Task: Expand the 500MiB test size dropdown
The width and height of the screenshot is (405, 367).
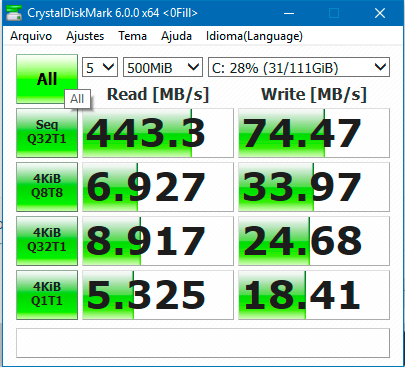Action: click(163, 68)
